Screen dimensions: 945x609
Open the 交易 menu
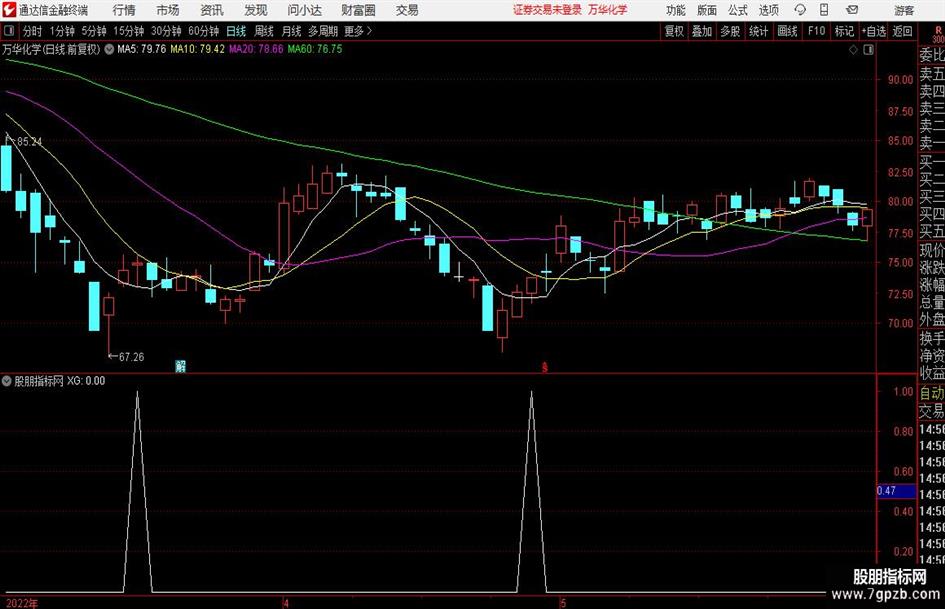click(407, 10)
